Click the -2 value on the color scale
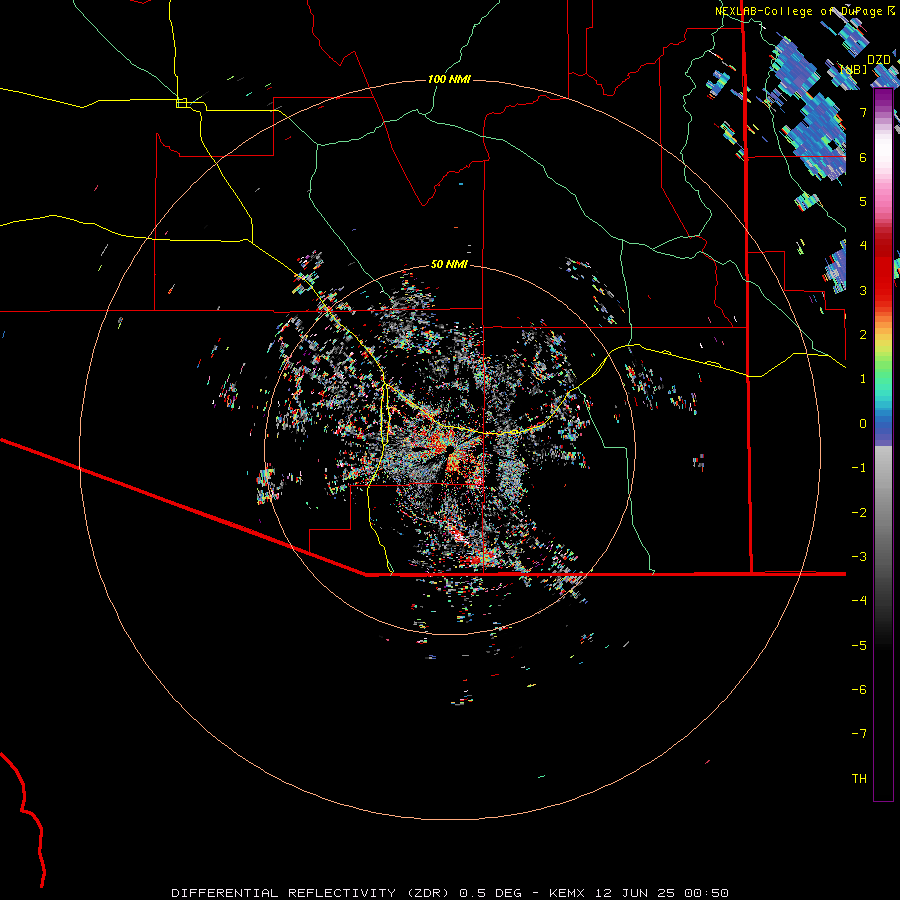The width and height of the screenshot is (900, 900). point(859,513)
